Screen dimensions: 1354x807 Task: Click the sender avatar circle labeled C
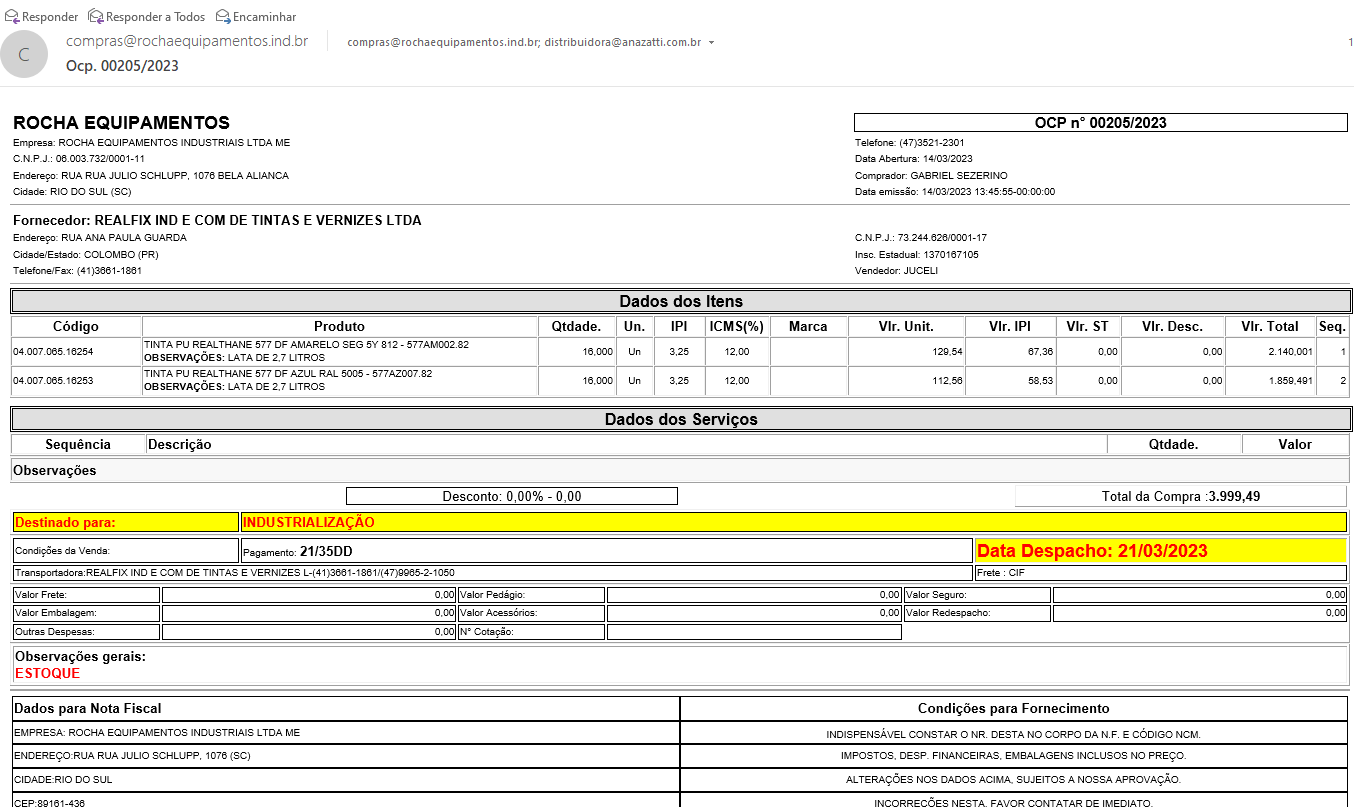pyautogui.click(x=25, y=54)
